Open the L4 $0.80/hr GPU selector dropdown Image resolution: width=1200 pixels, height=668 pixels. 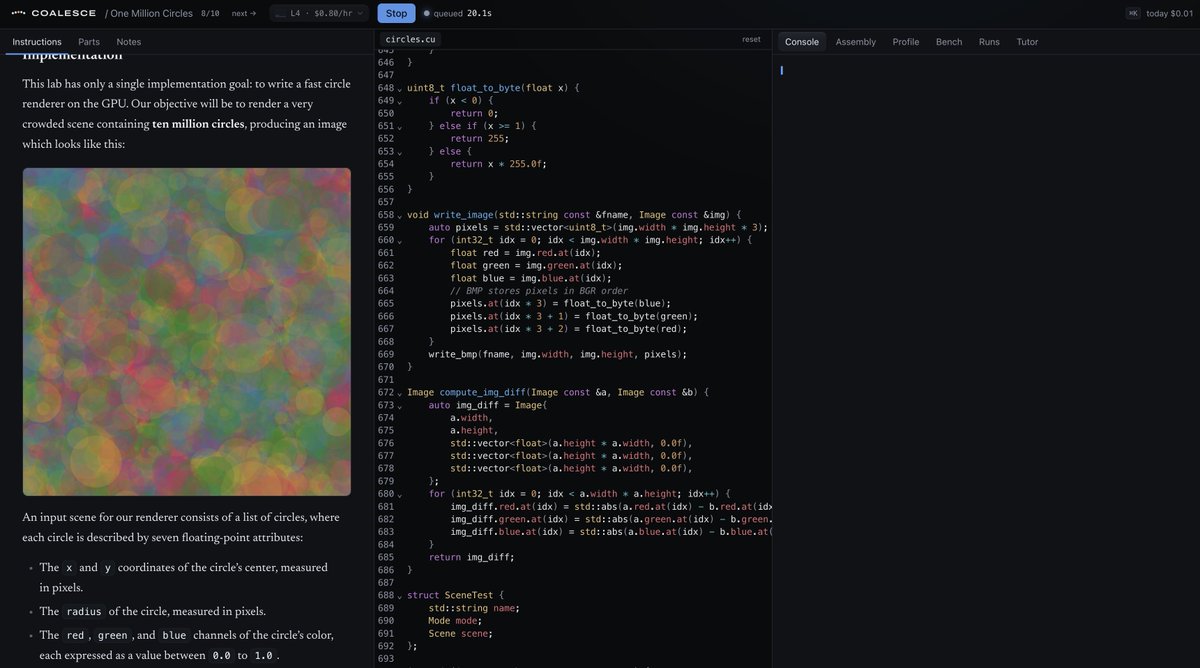tap(319, 13)
